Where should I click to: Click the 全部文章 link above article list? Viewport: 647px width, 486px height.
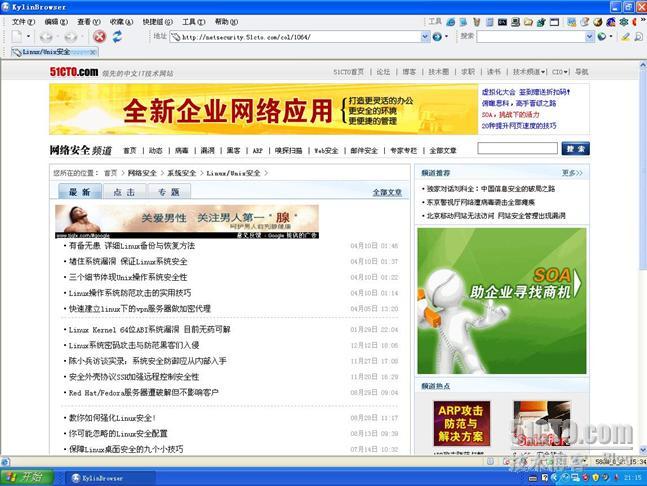(x=387, y=193)
